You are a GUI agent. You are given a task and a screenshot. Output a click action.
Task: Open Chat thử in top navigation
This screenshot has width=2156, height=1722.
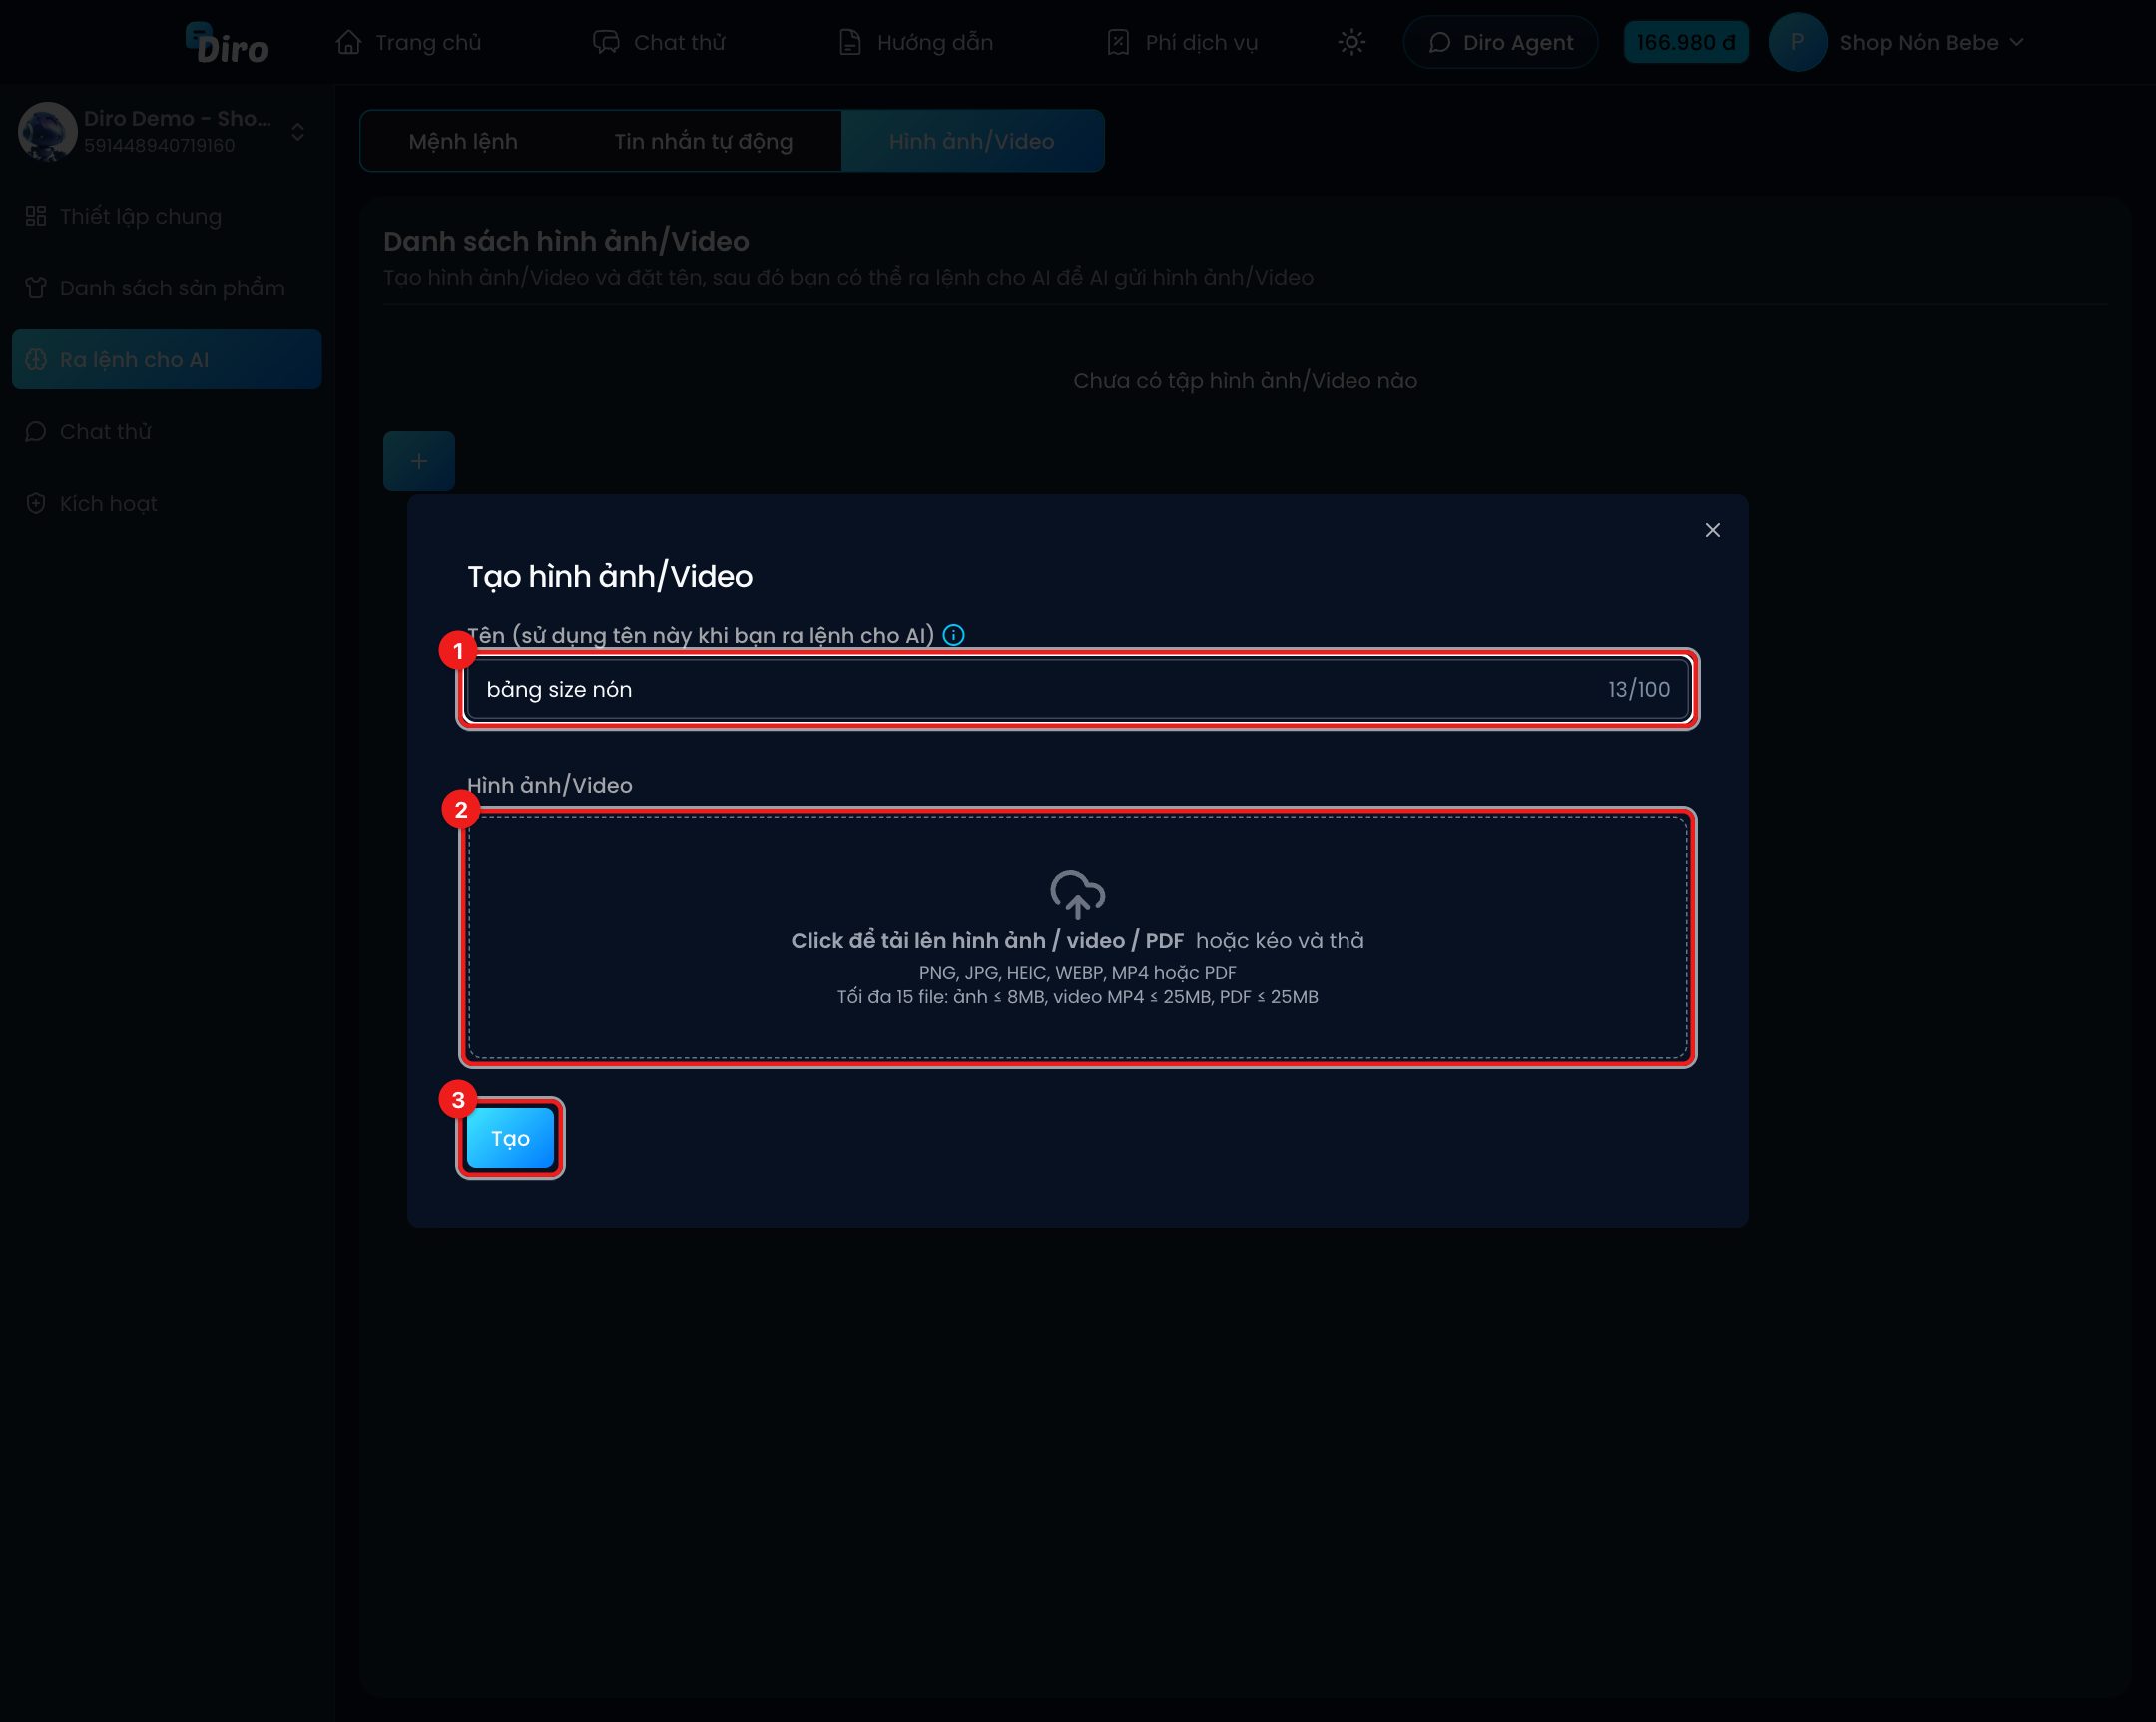click(x=659, y=42)
